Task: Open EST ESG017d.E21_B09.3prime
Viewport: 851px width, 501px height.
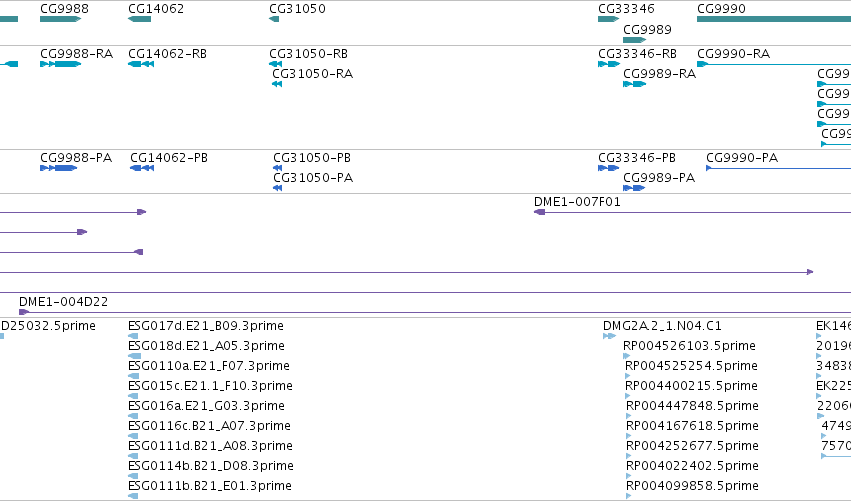Action: tap(206, 326)
